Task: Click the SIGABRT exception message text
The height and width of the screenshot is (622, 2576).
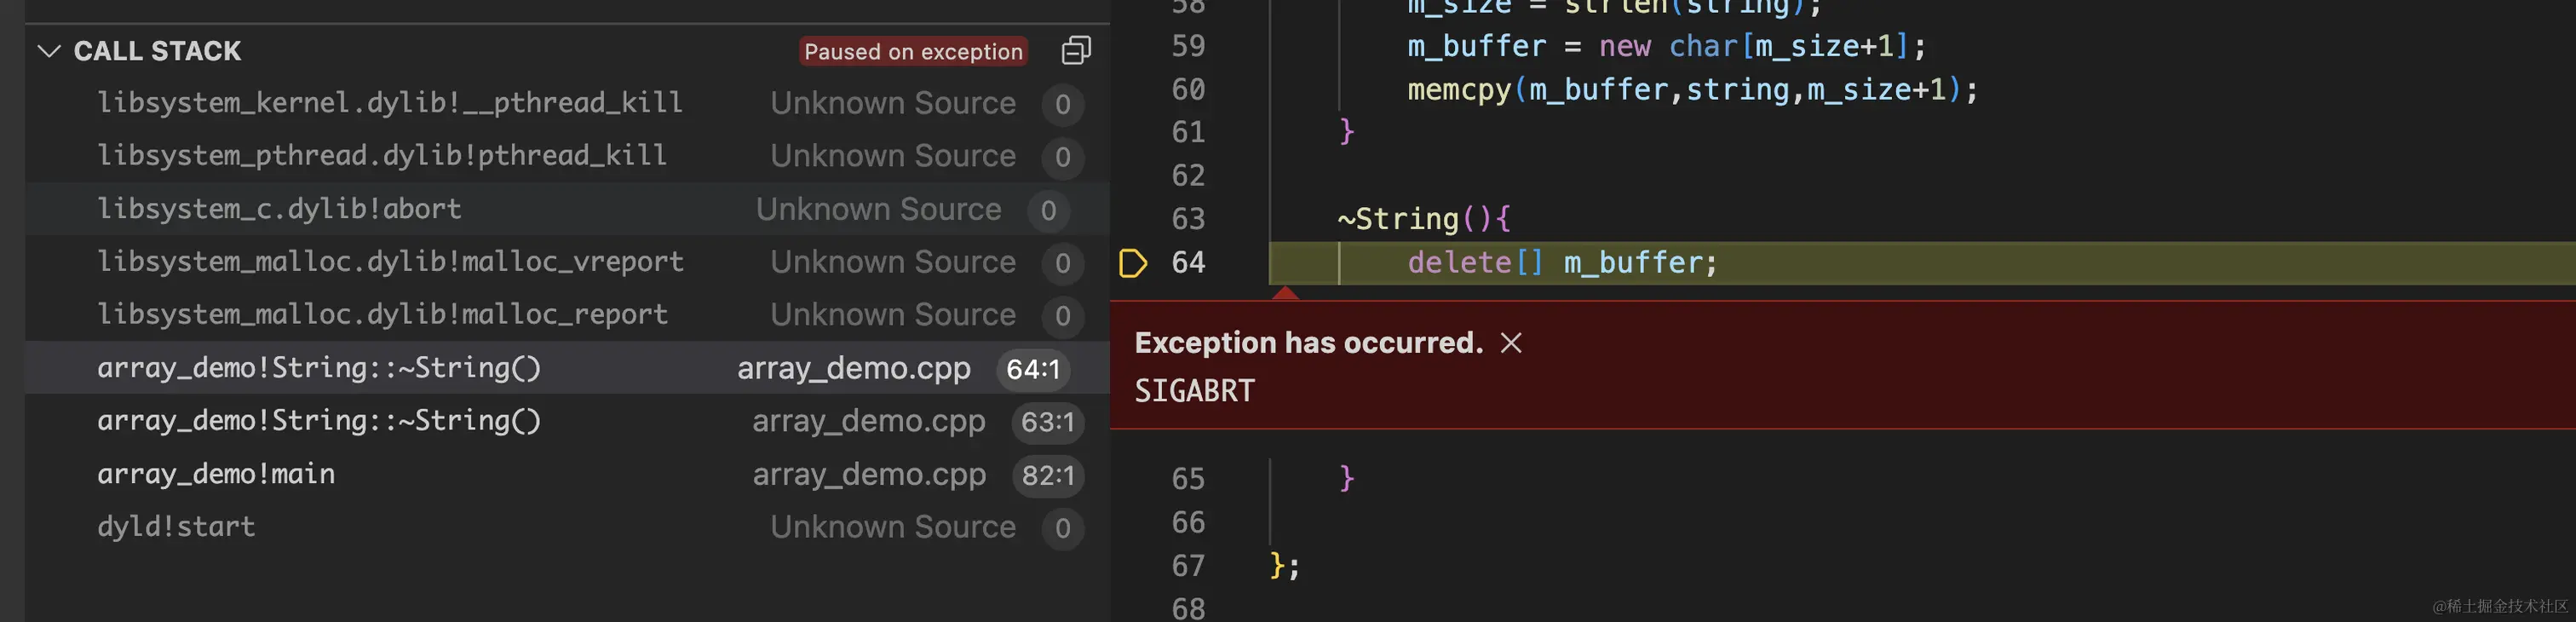Action: pos(1194,391)
